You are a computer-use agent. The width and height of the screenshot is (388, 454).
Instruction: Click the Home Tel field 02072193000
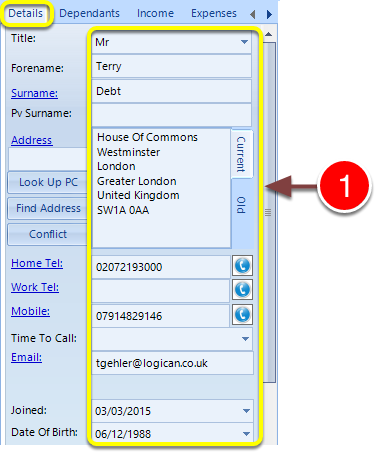click(x=161, y=267)
